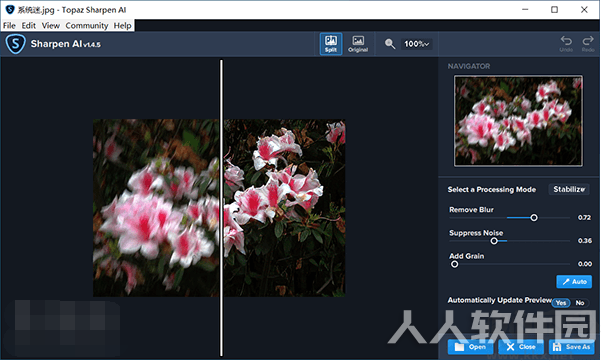
Task: Click the Navigator flower thumbnail
Action: [x=518, y=121]
